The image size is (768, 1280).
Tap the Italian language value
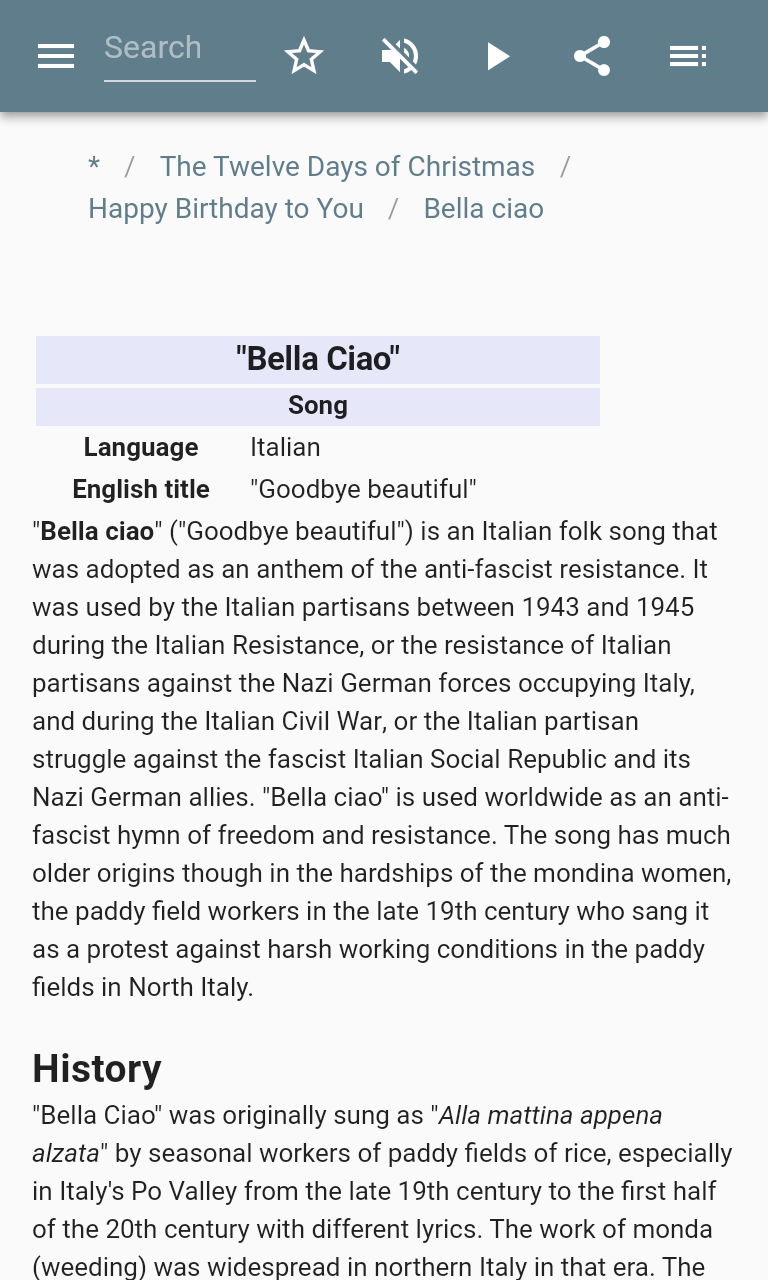point(285,447)
